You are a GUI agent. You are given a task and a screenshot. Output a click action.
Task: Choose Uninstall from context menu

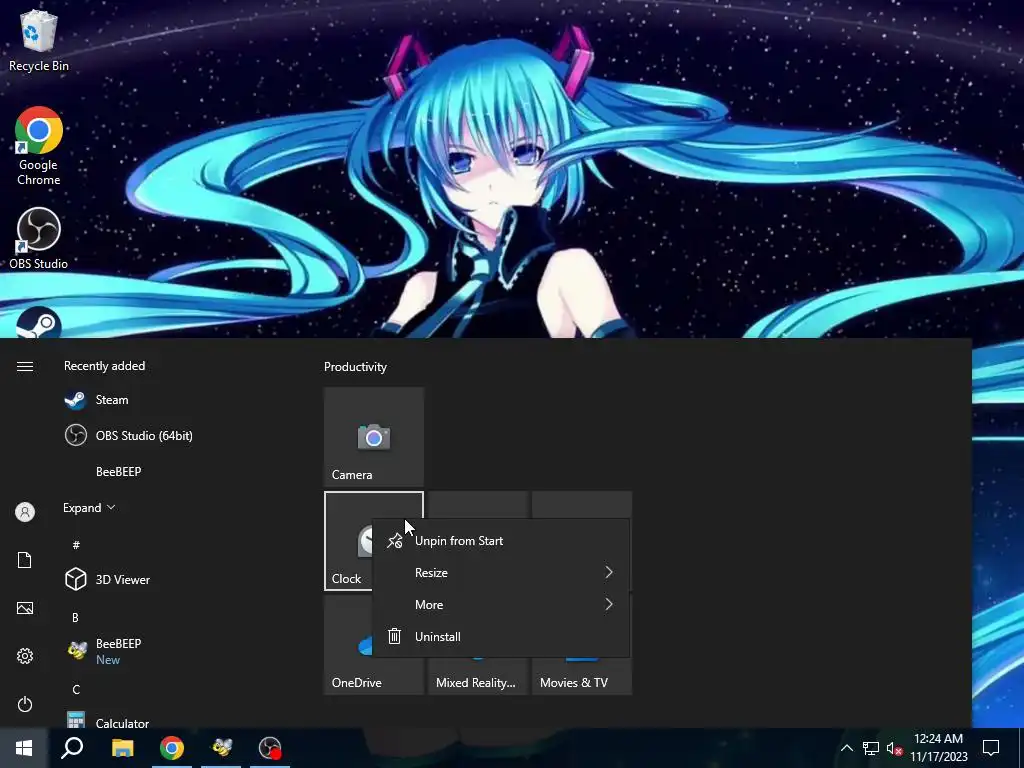coord(501,637)
